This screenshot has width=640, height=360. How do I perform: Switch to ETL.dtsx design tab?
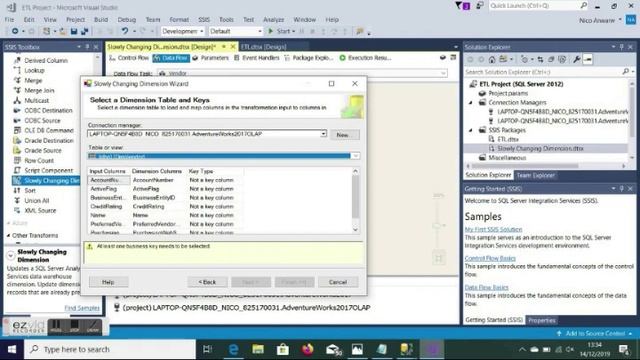[263, 47]
